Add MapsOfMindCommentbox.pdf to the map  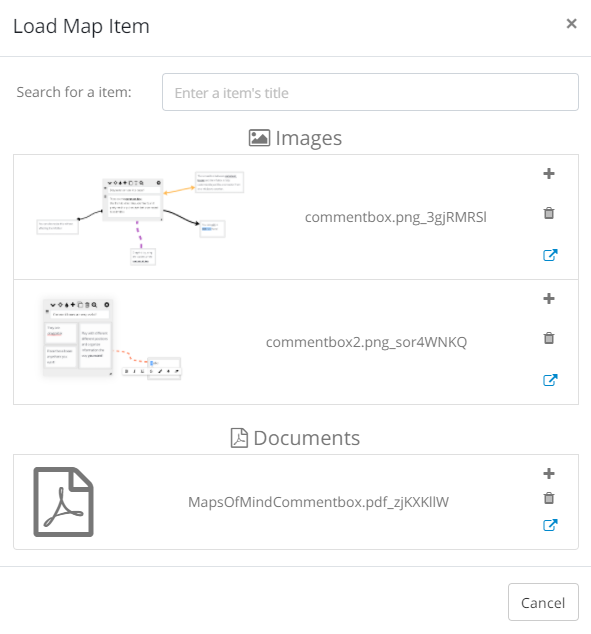coord(549,473)
